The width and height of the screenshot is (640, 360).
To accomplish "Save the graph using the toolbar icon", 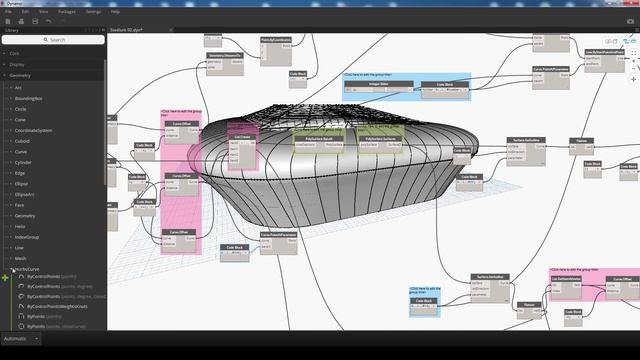I will (35, 21).
